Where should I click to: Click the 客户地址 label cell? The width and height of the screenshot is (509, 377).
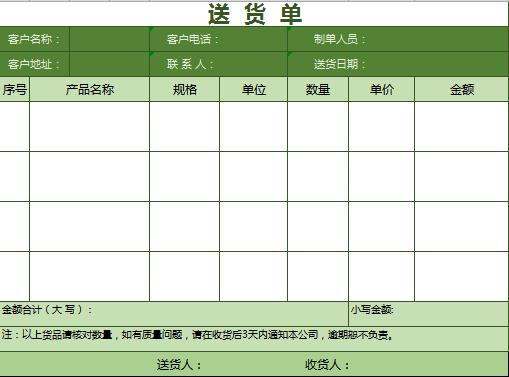tap(35, 64)
